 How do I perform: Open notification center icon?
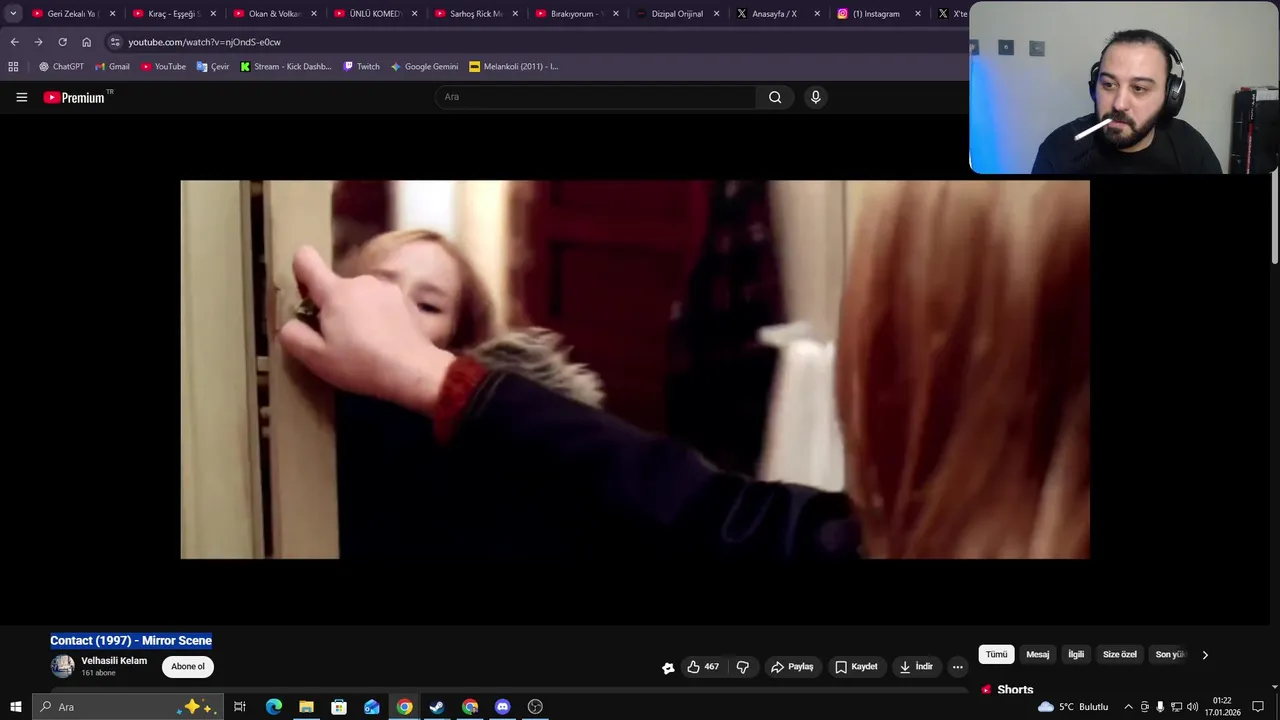coord(1258,707)
